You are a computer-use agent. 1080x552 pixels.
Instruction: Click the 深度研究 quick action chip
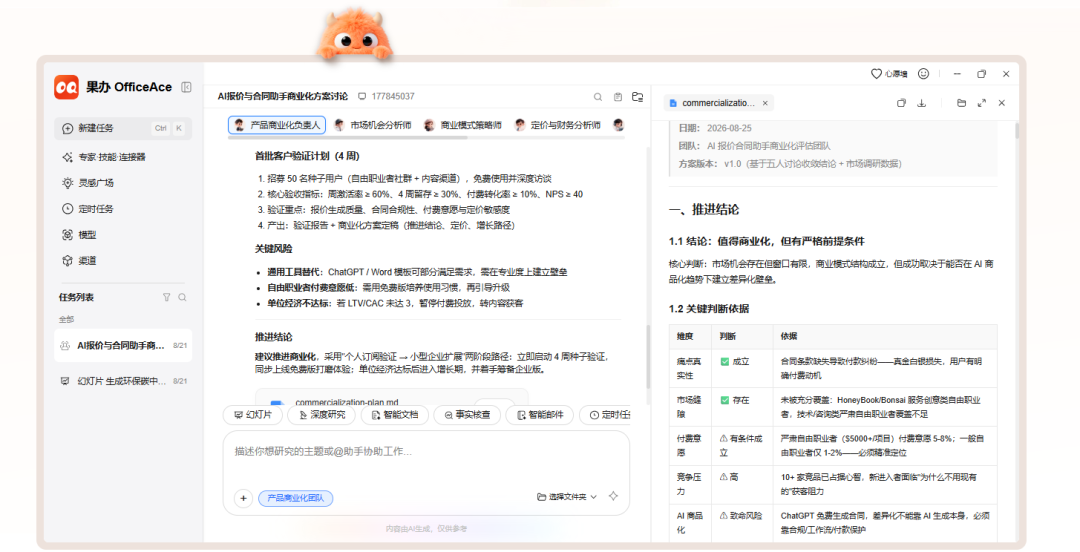322,415
